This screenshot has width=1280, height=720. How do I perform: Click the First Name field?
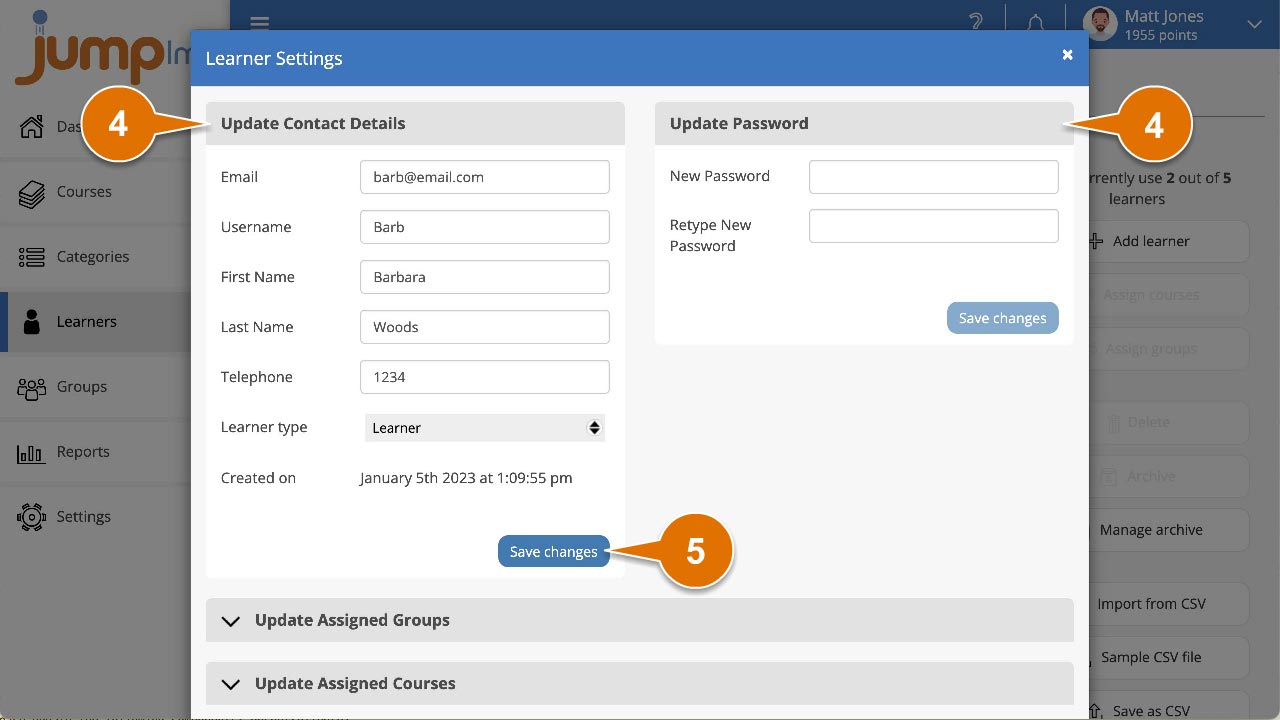tap(485, 277)
